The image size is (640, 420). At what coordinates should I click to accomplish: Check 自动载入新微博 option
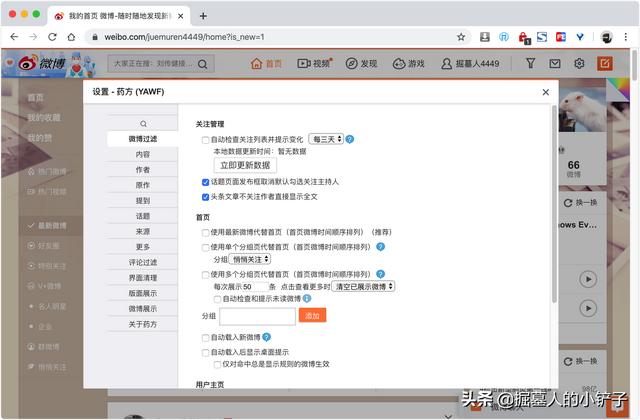(205, 338)
